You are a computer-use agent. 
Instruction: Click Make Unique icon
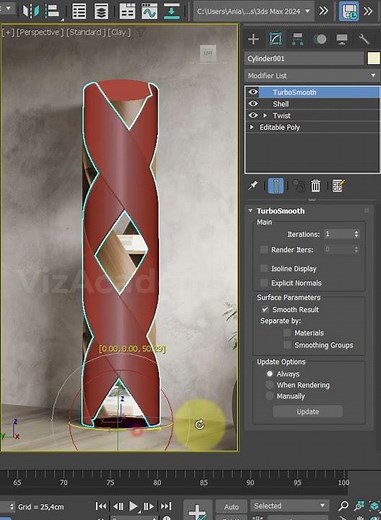298,186
